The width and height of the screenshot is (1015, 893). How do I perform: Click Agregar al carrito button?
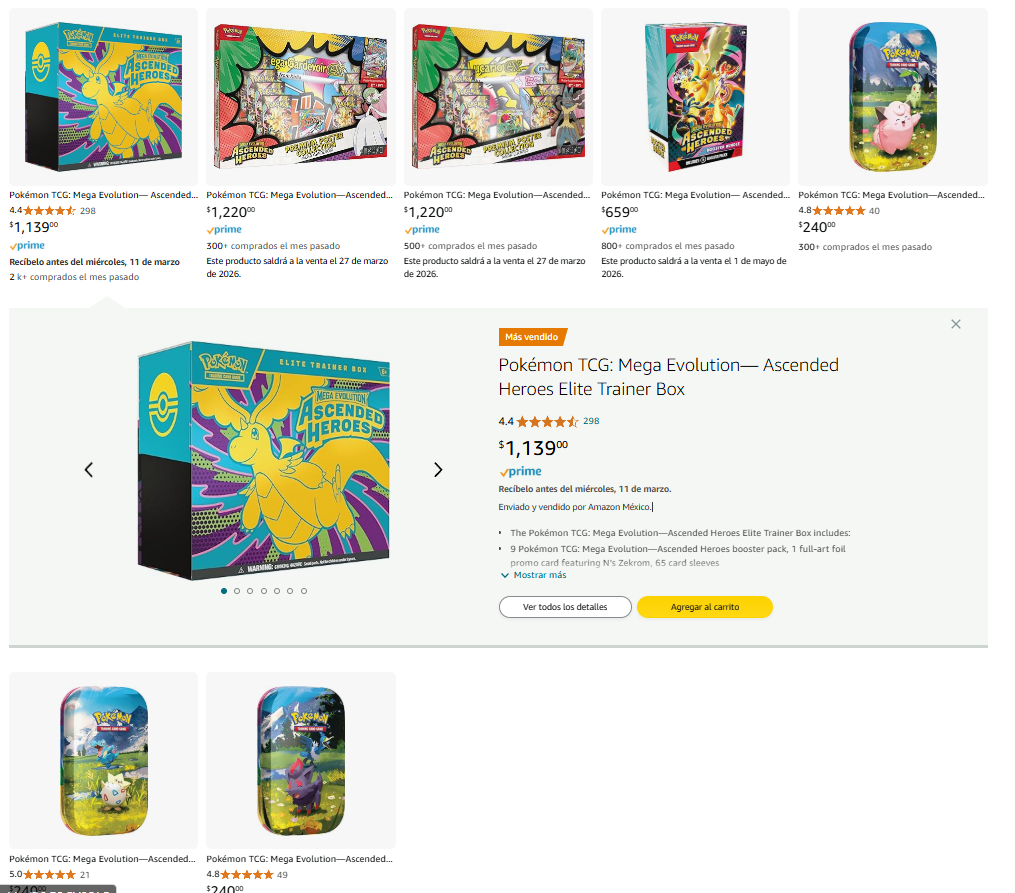point(705,607)
